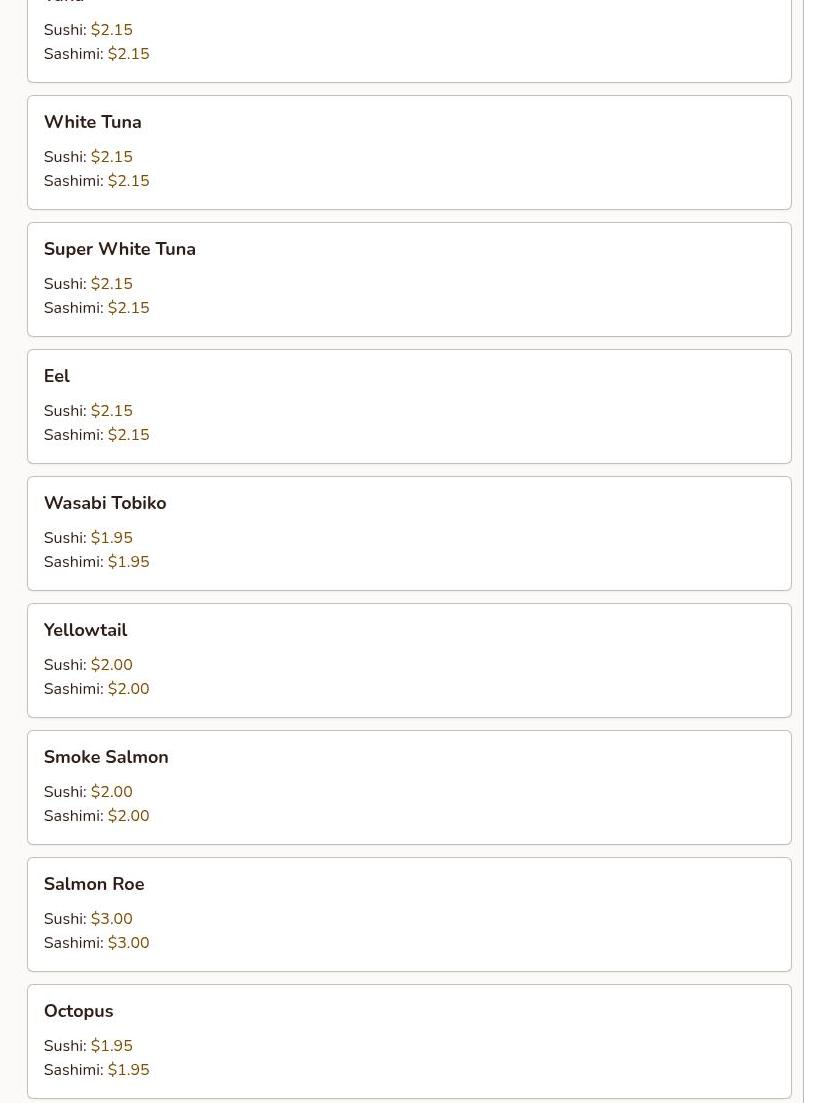Click Eel sashimi price $2.15
The height and width of the screenshot is (1103, 824).
129,435
